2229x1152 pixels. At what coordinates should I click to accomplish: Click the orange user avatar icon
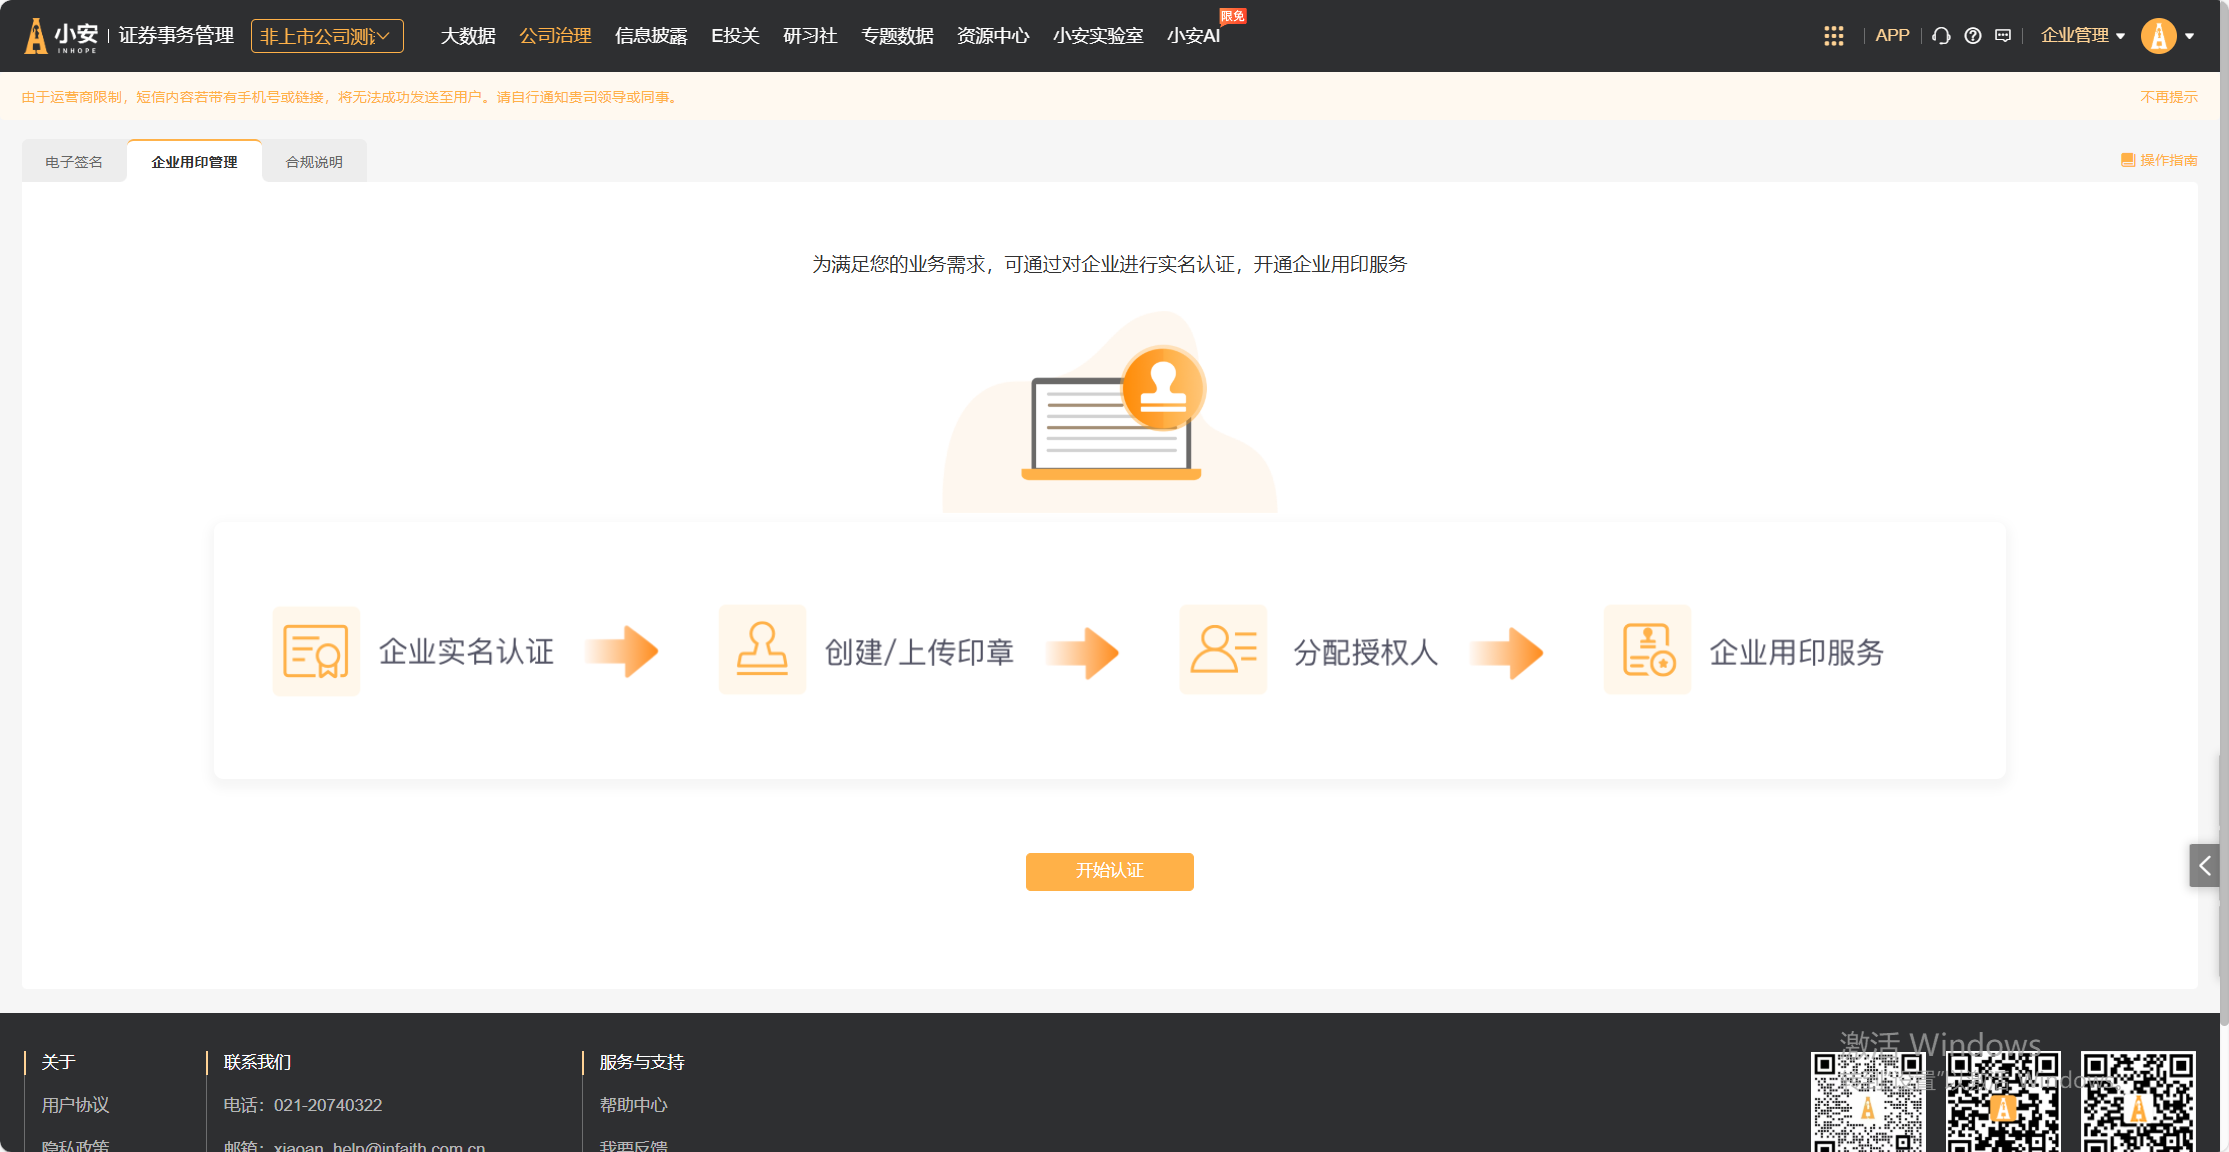2158,36
